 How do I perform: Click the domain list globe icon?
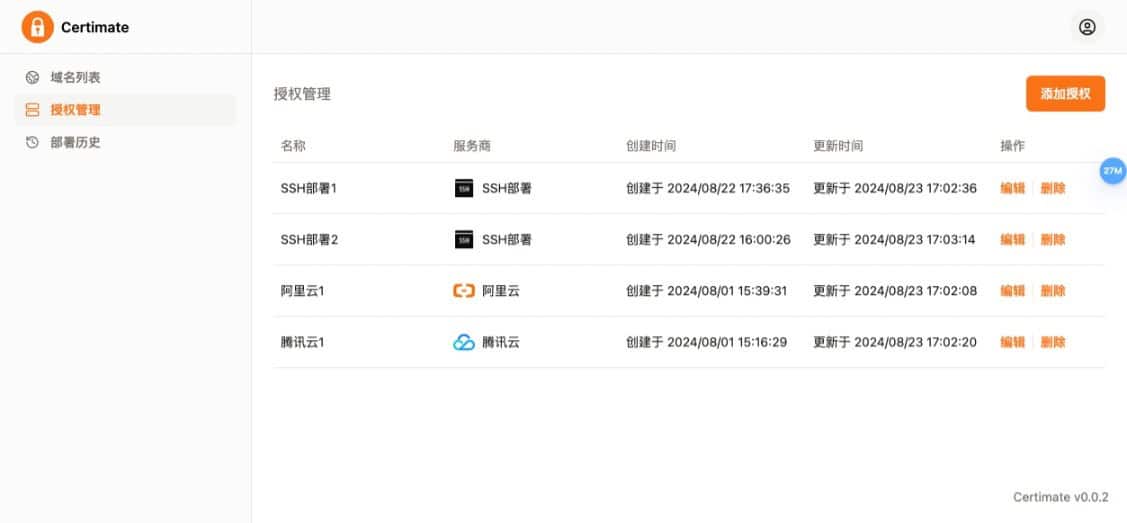(x=32, y=78)
